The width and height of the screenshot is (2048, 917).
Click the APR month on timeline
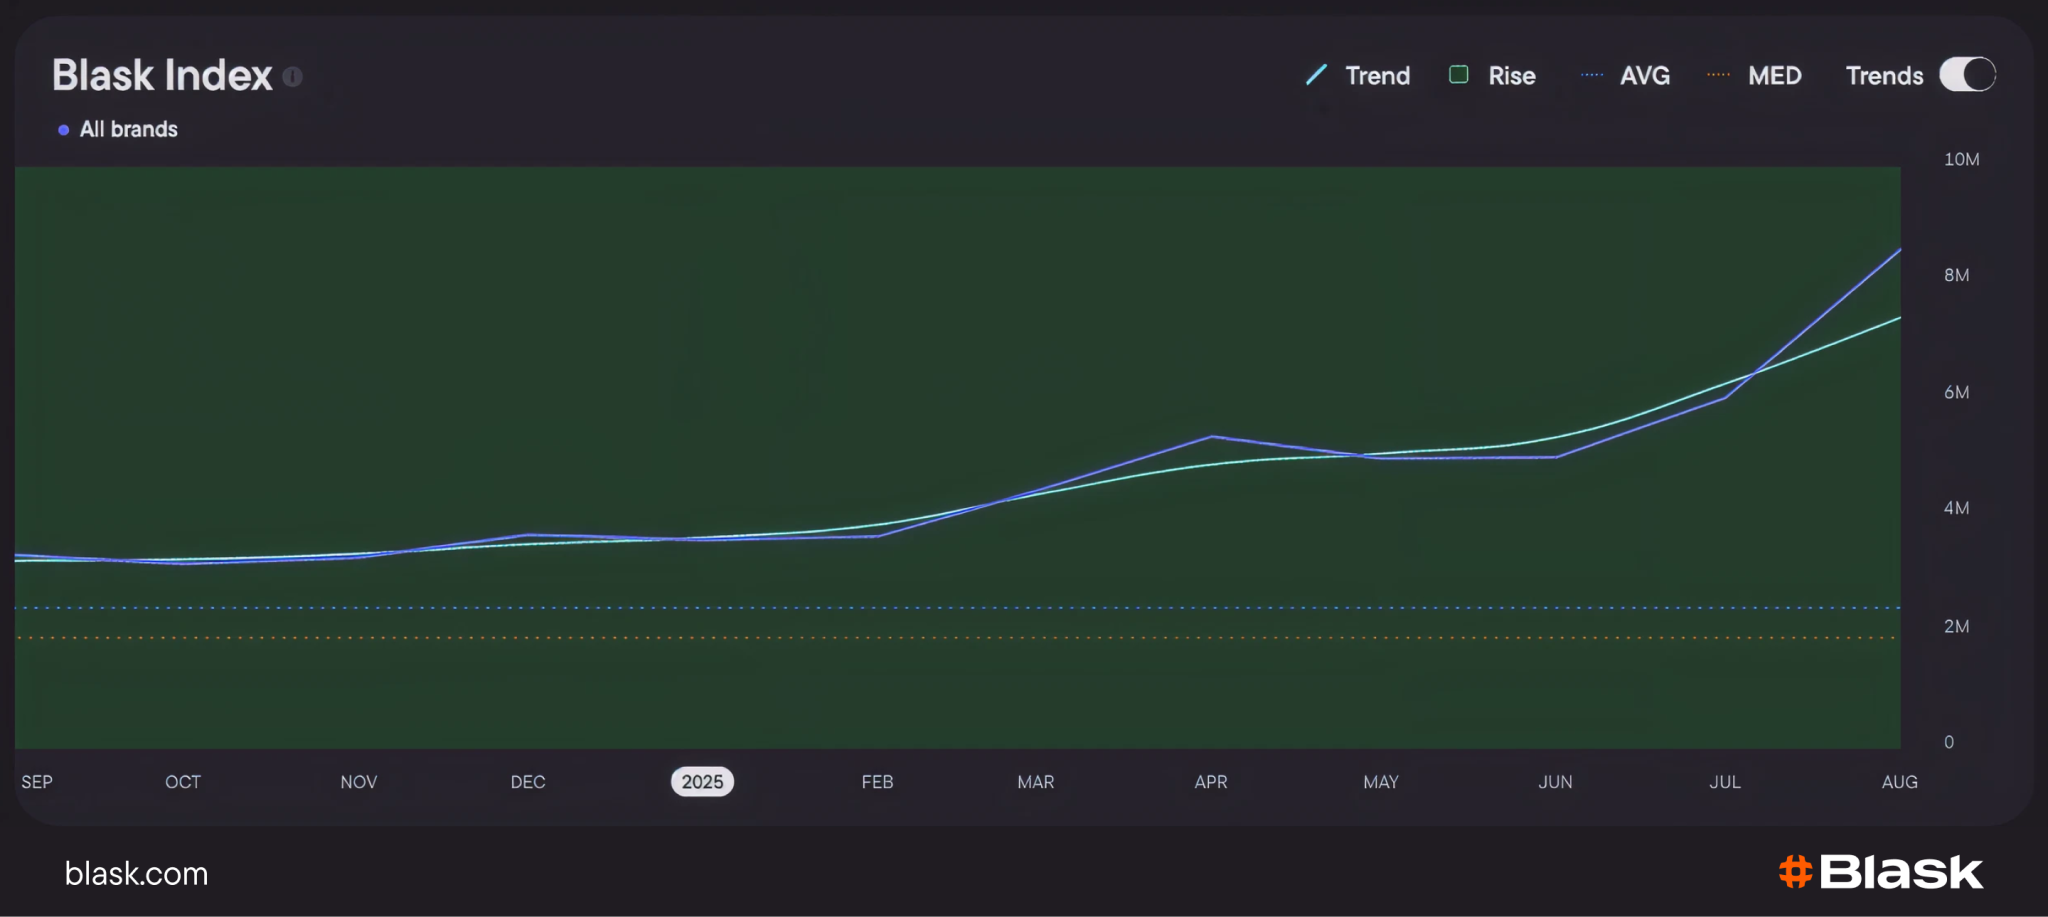click(x=1211, y=782)
